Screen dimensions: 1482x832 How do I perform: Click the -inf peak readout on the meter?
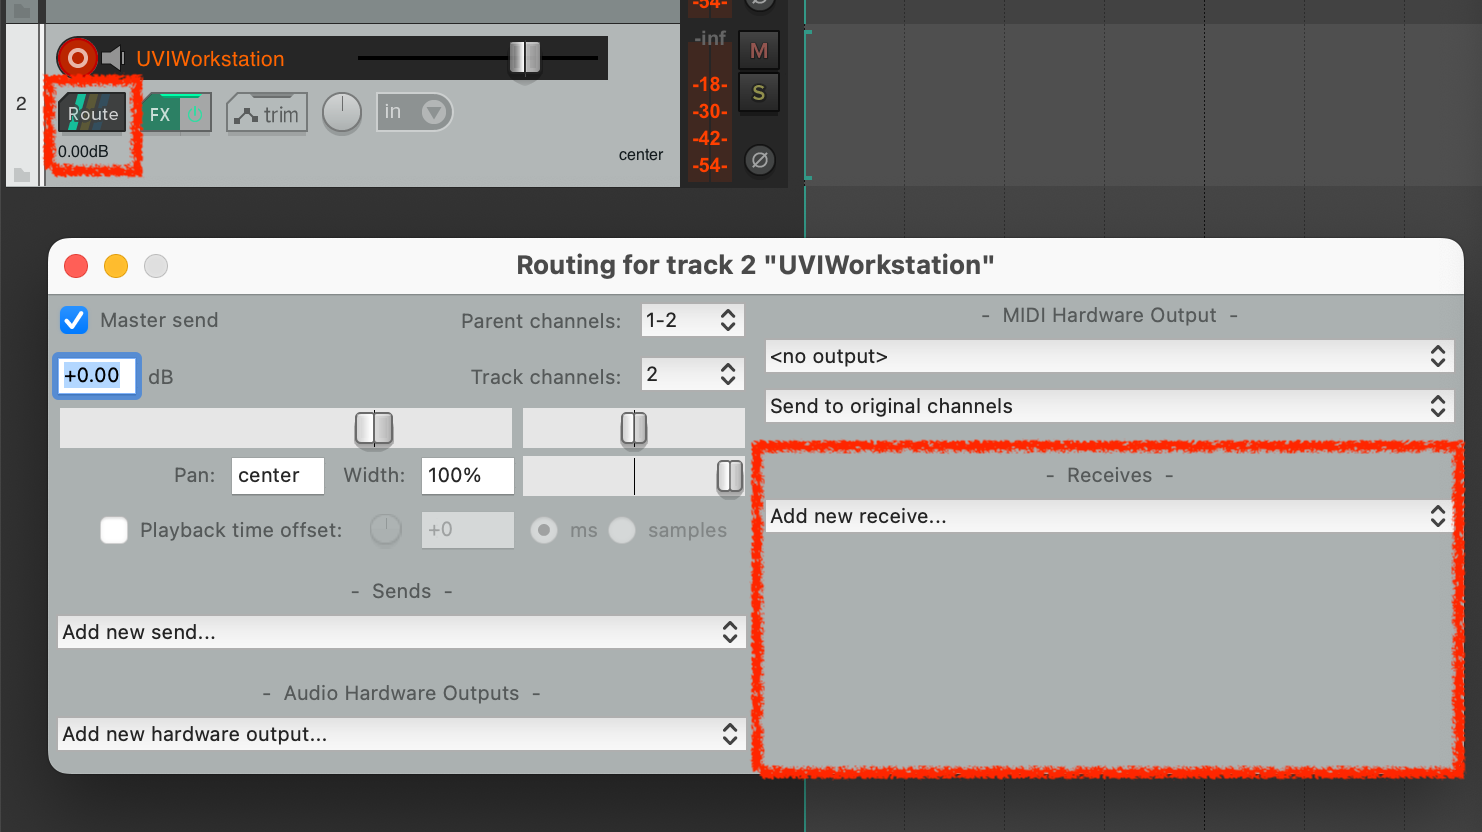(x=709, y=38)
